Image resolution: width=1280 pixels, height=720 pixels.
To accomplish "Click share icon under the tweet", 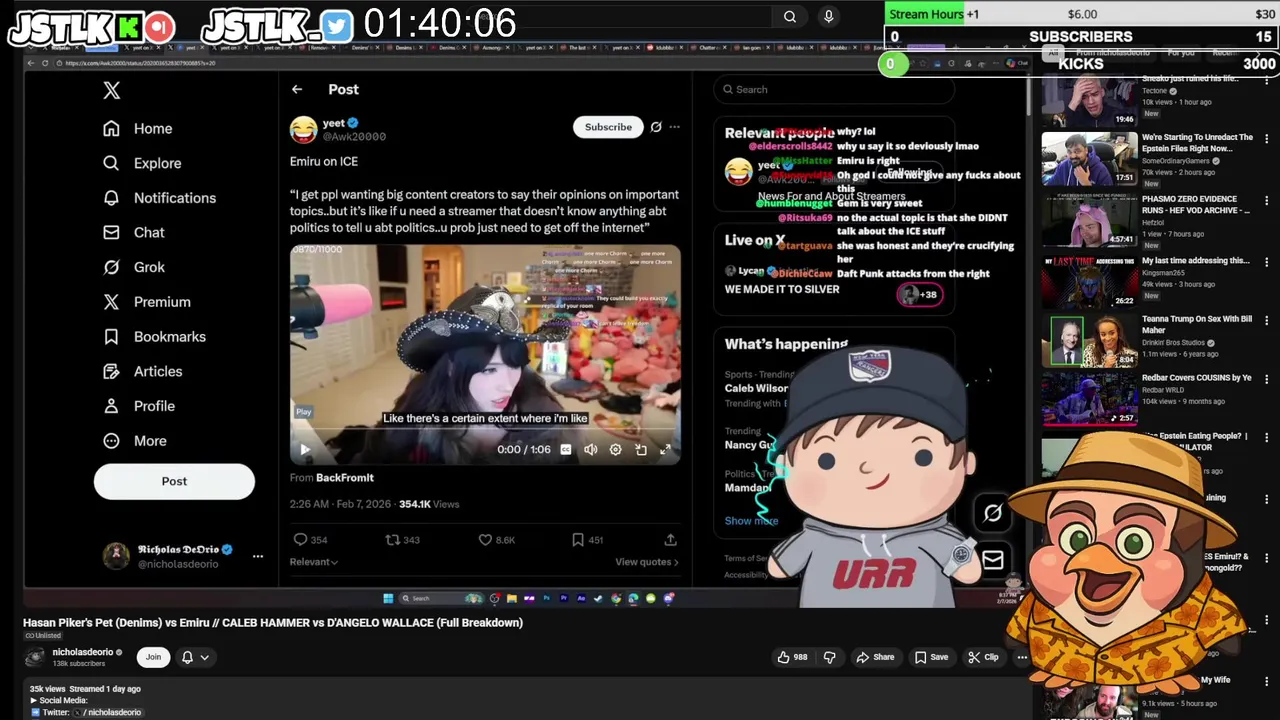I will click(x=670, y=540).
